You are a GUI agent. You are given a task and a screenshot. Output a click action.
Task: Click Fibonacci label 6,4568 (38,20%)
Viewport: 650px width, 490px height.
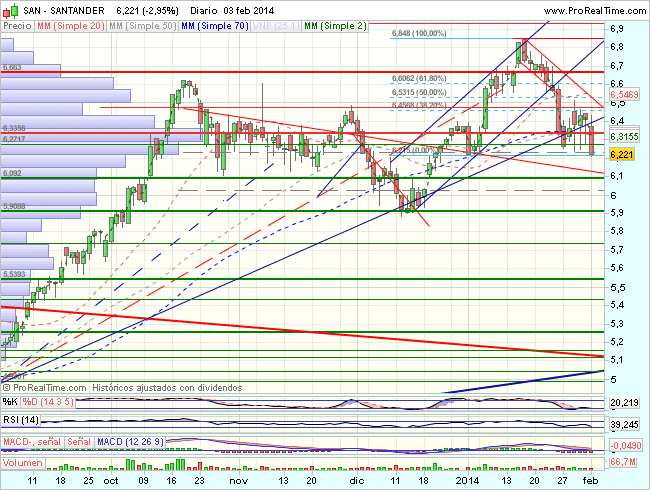tap(419, 105)
